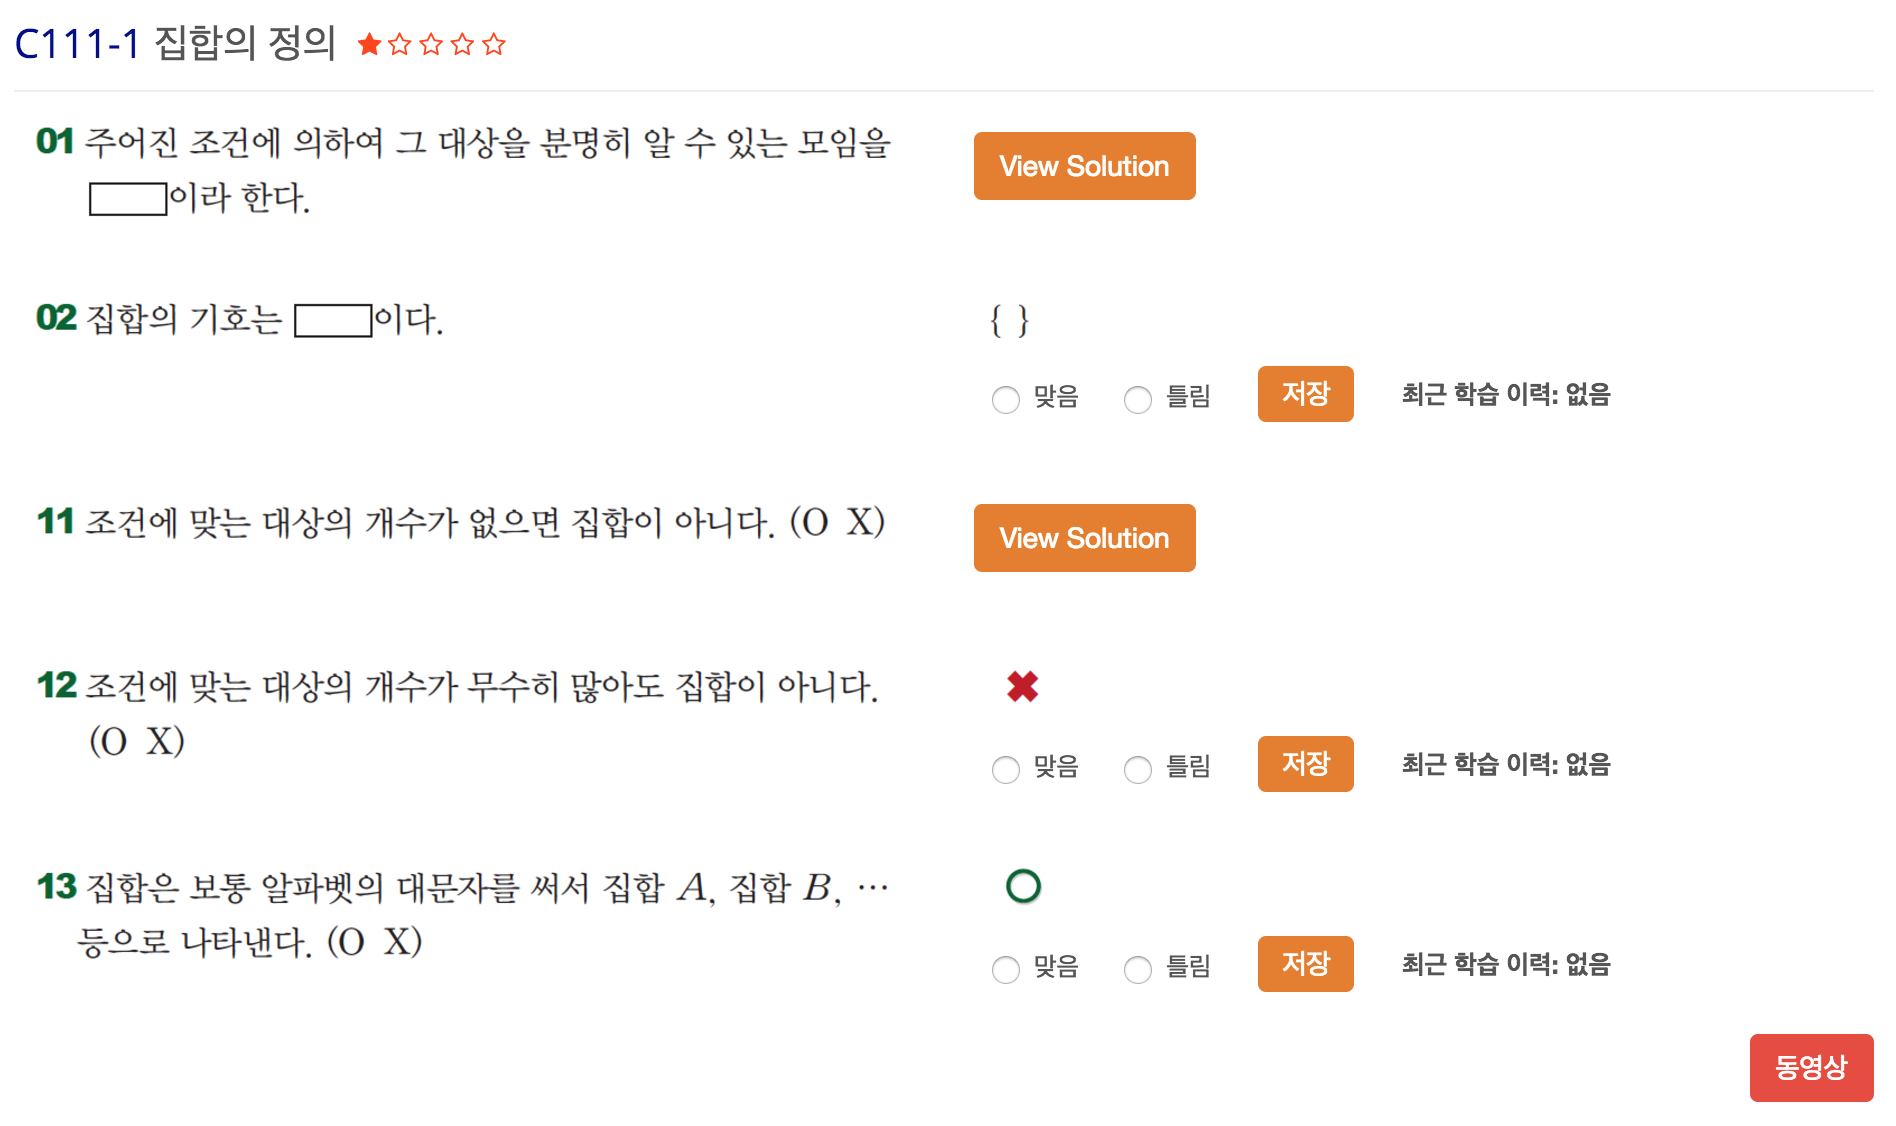Open the red 동영상 video button
The width and height of the screenshot is (1896, 1126).
(1811, 1067)
